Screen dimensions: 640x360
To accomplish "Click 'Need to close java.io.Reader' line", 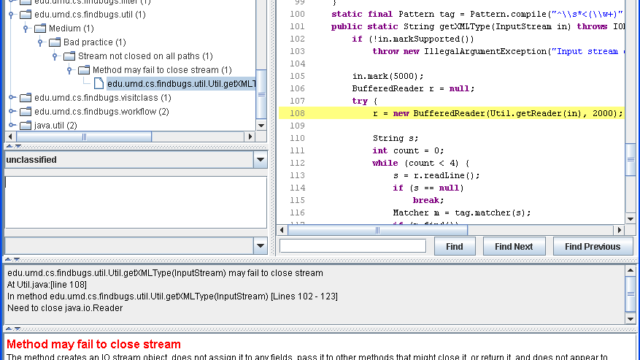I will coord(64,308).
